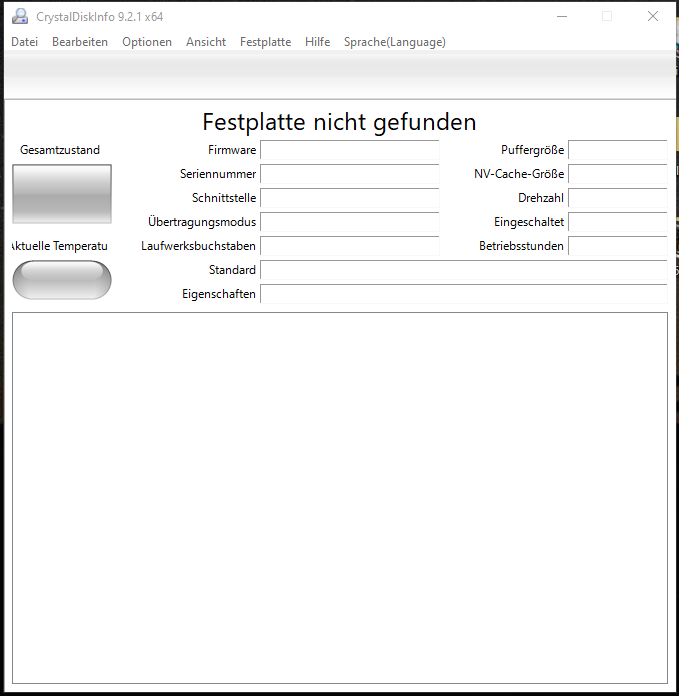Click the CrystalDiskInfo app icon in title bar
Image resolution: width=679 pixels, height=696 pixels.
(x=20, y=16)
